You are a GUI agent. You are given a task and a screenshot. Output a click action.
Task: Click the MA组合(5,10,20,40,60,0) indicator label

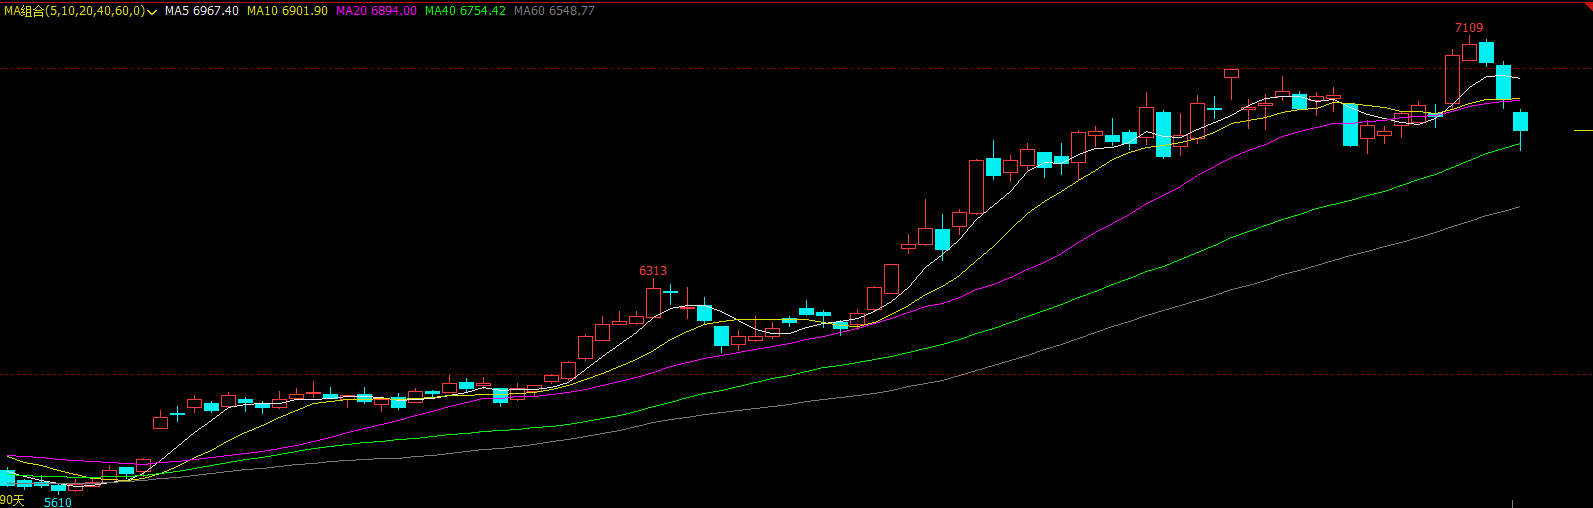[x=74, y=11]
